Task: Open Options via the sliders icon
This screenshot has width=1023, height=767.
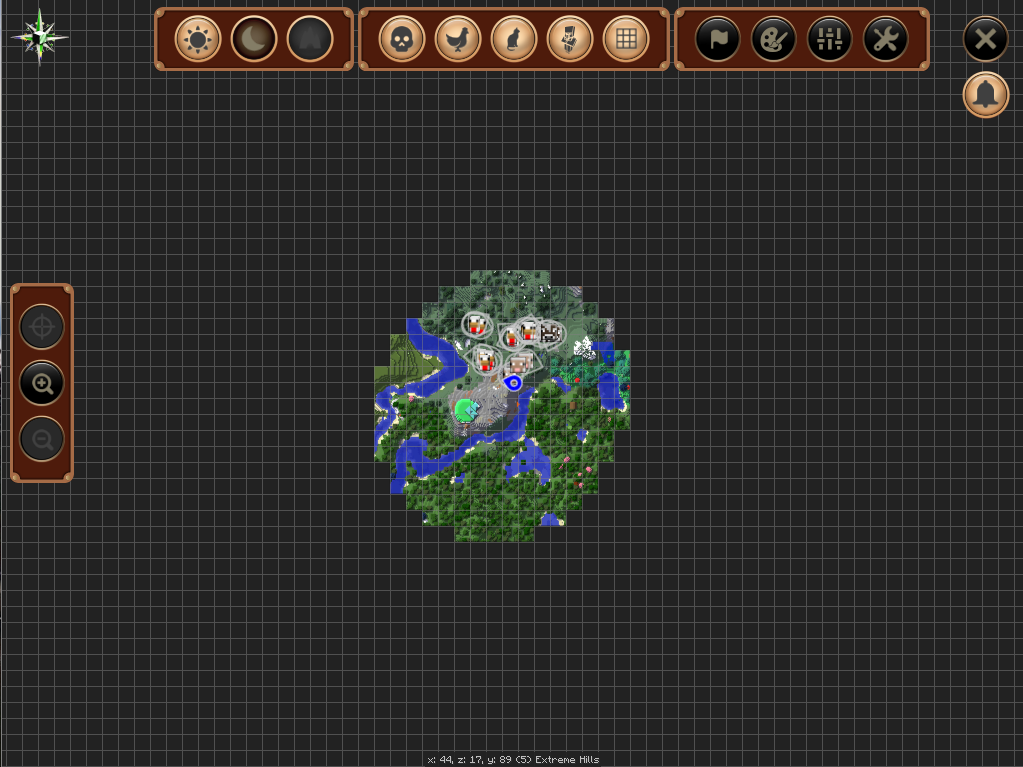Action: 830,39
